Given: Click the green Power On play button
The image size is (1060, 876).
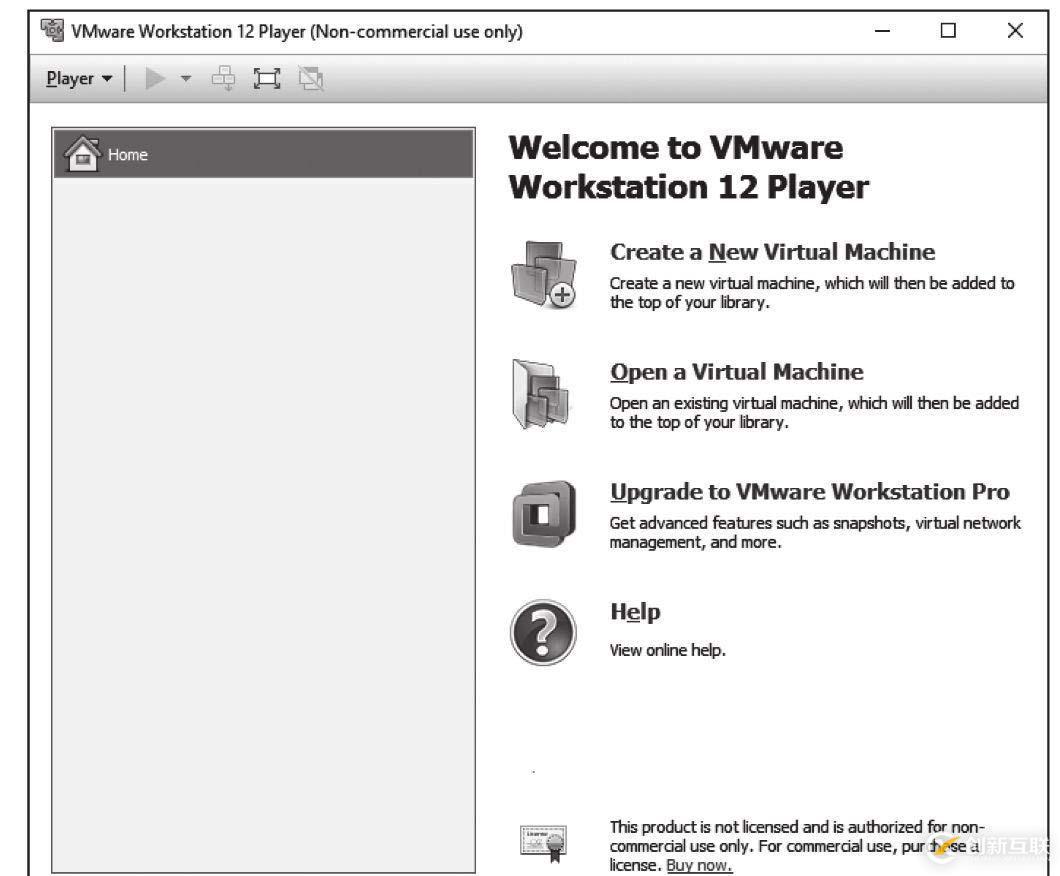Looking at the screenshot, I should (x=155, y=78).
